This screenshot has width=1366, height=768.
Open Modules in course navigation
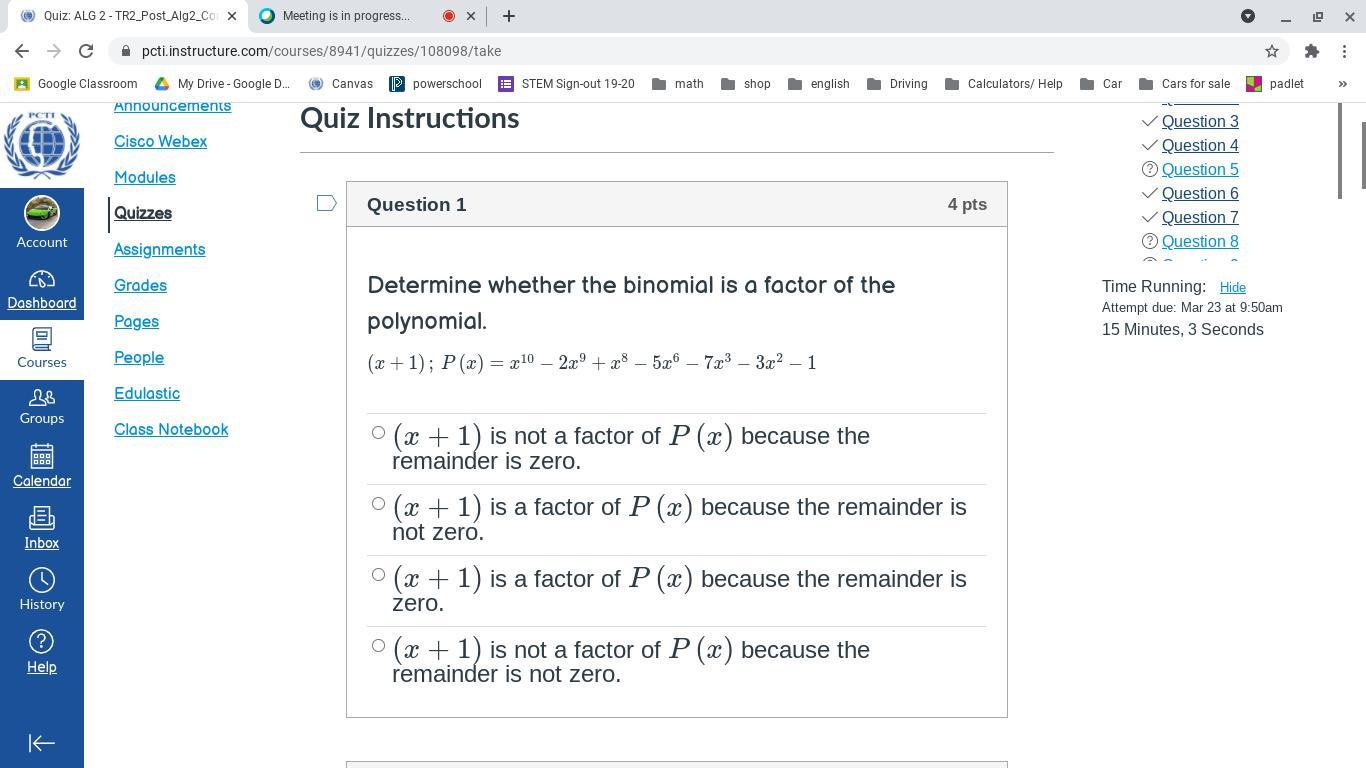pos(145,178)
